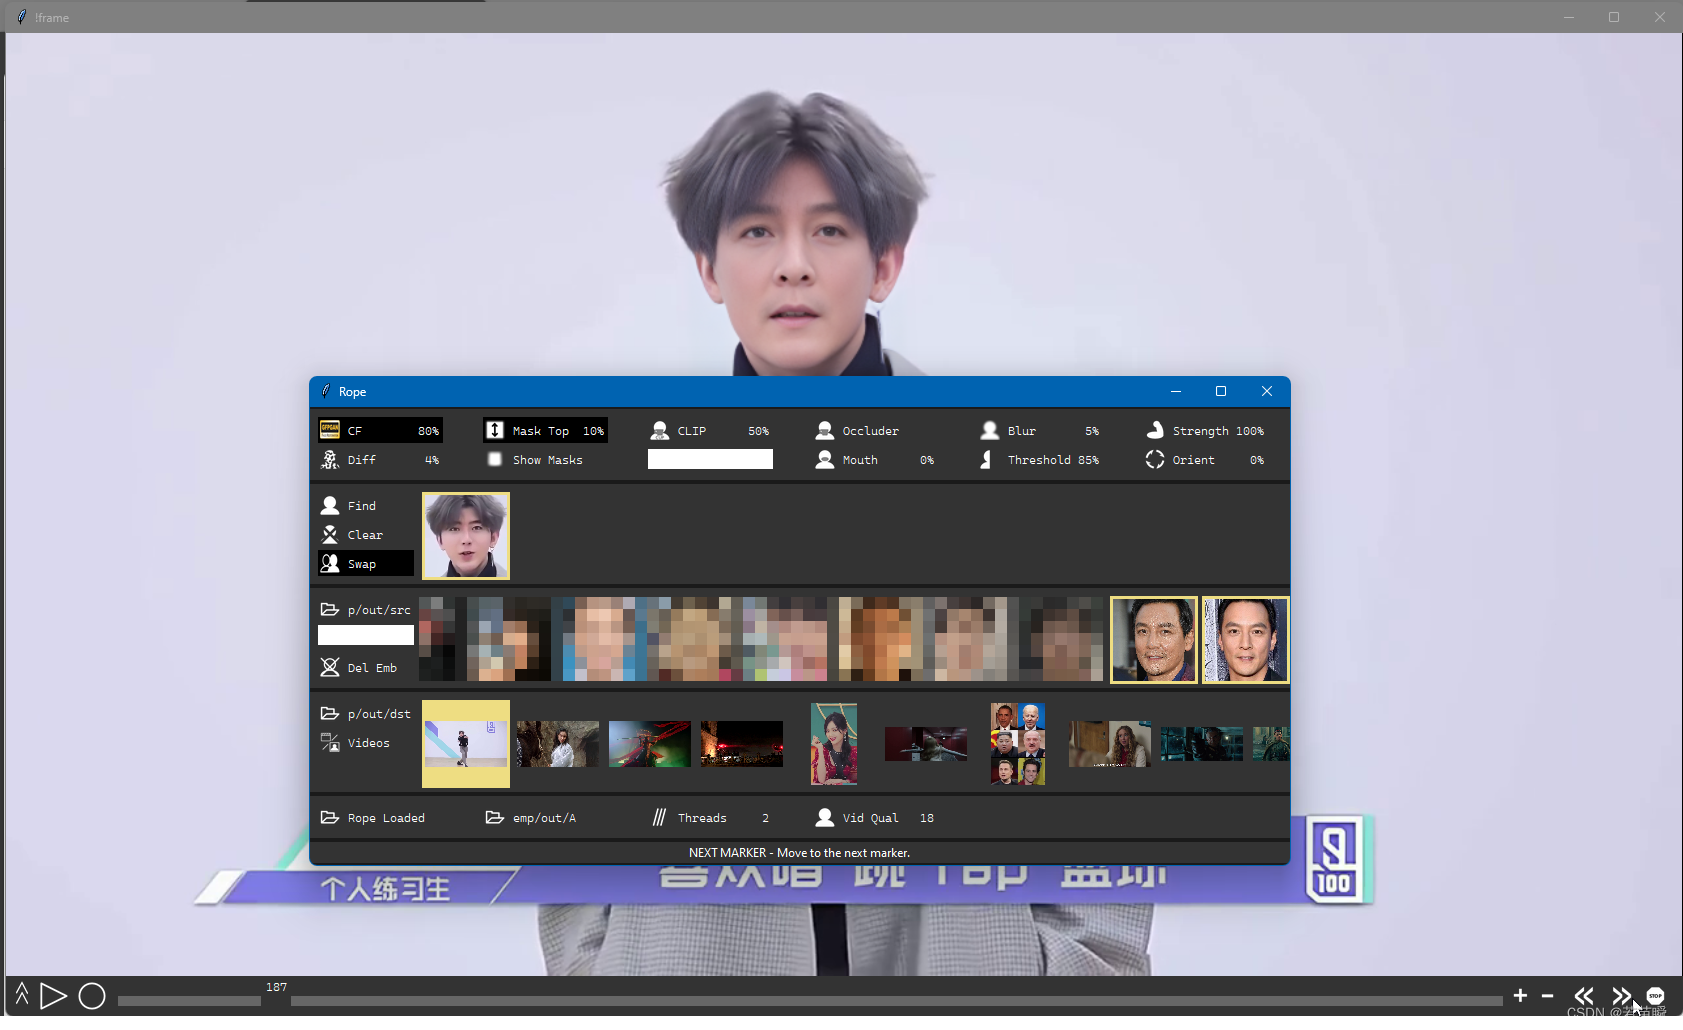Click the Vid Qual setting icon
The height and width of the screenshot is (1030, 1683).
coord(824,818)
